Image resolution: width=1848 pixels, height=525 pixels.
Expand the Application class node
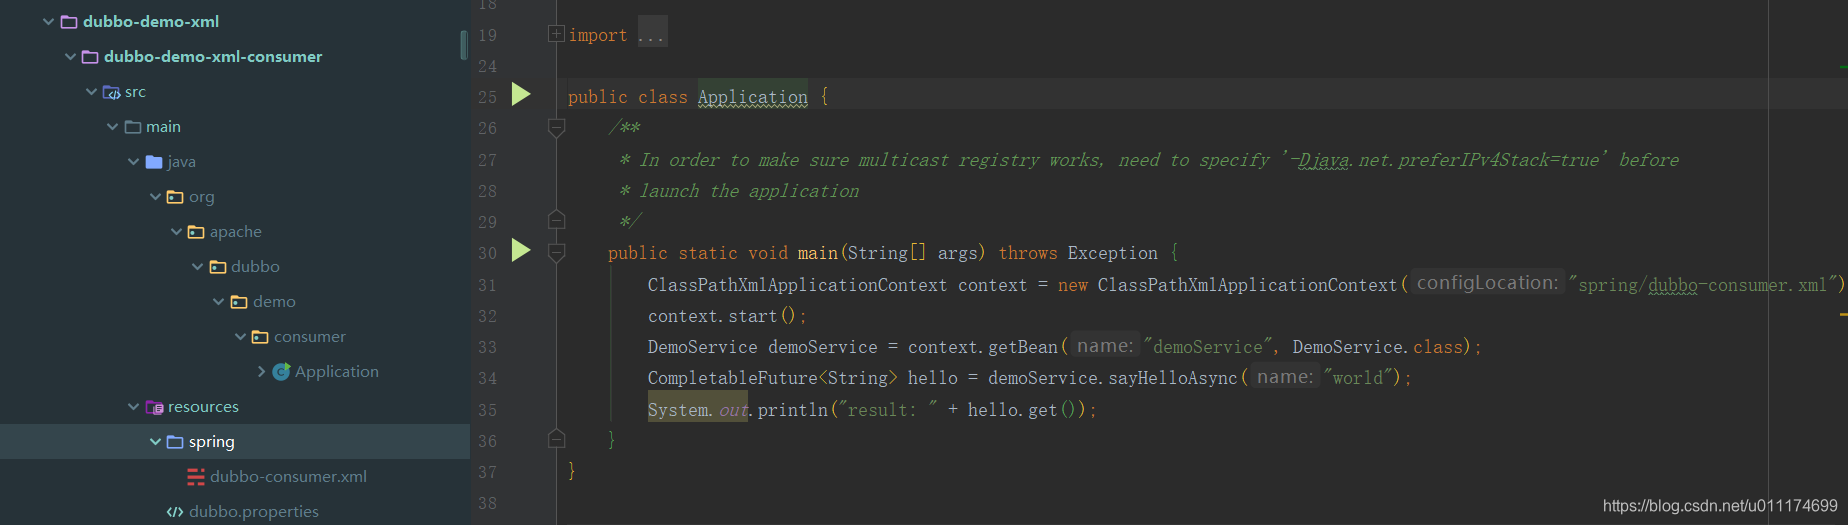pos(261,371)
